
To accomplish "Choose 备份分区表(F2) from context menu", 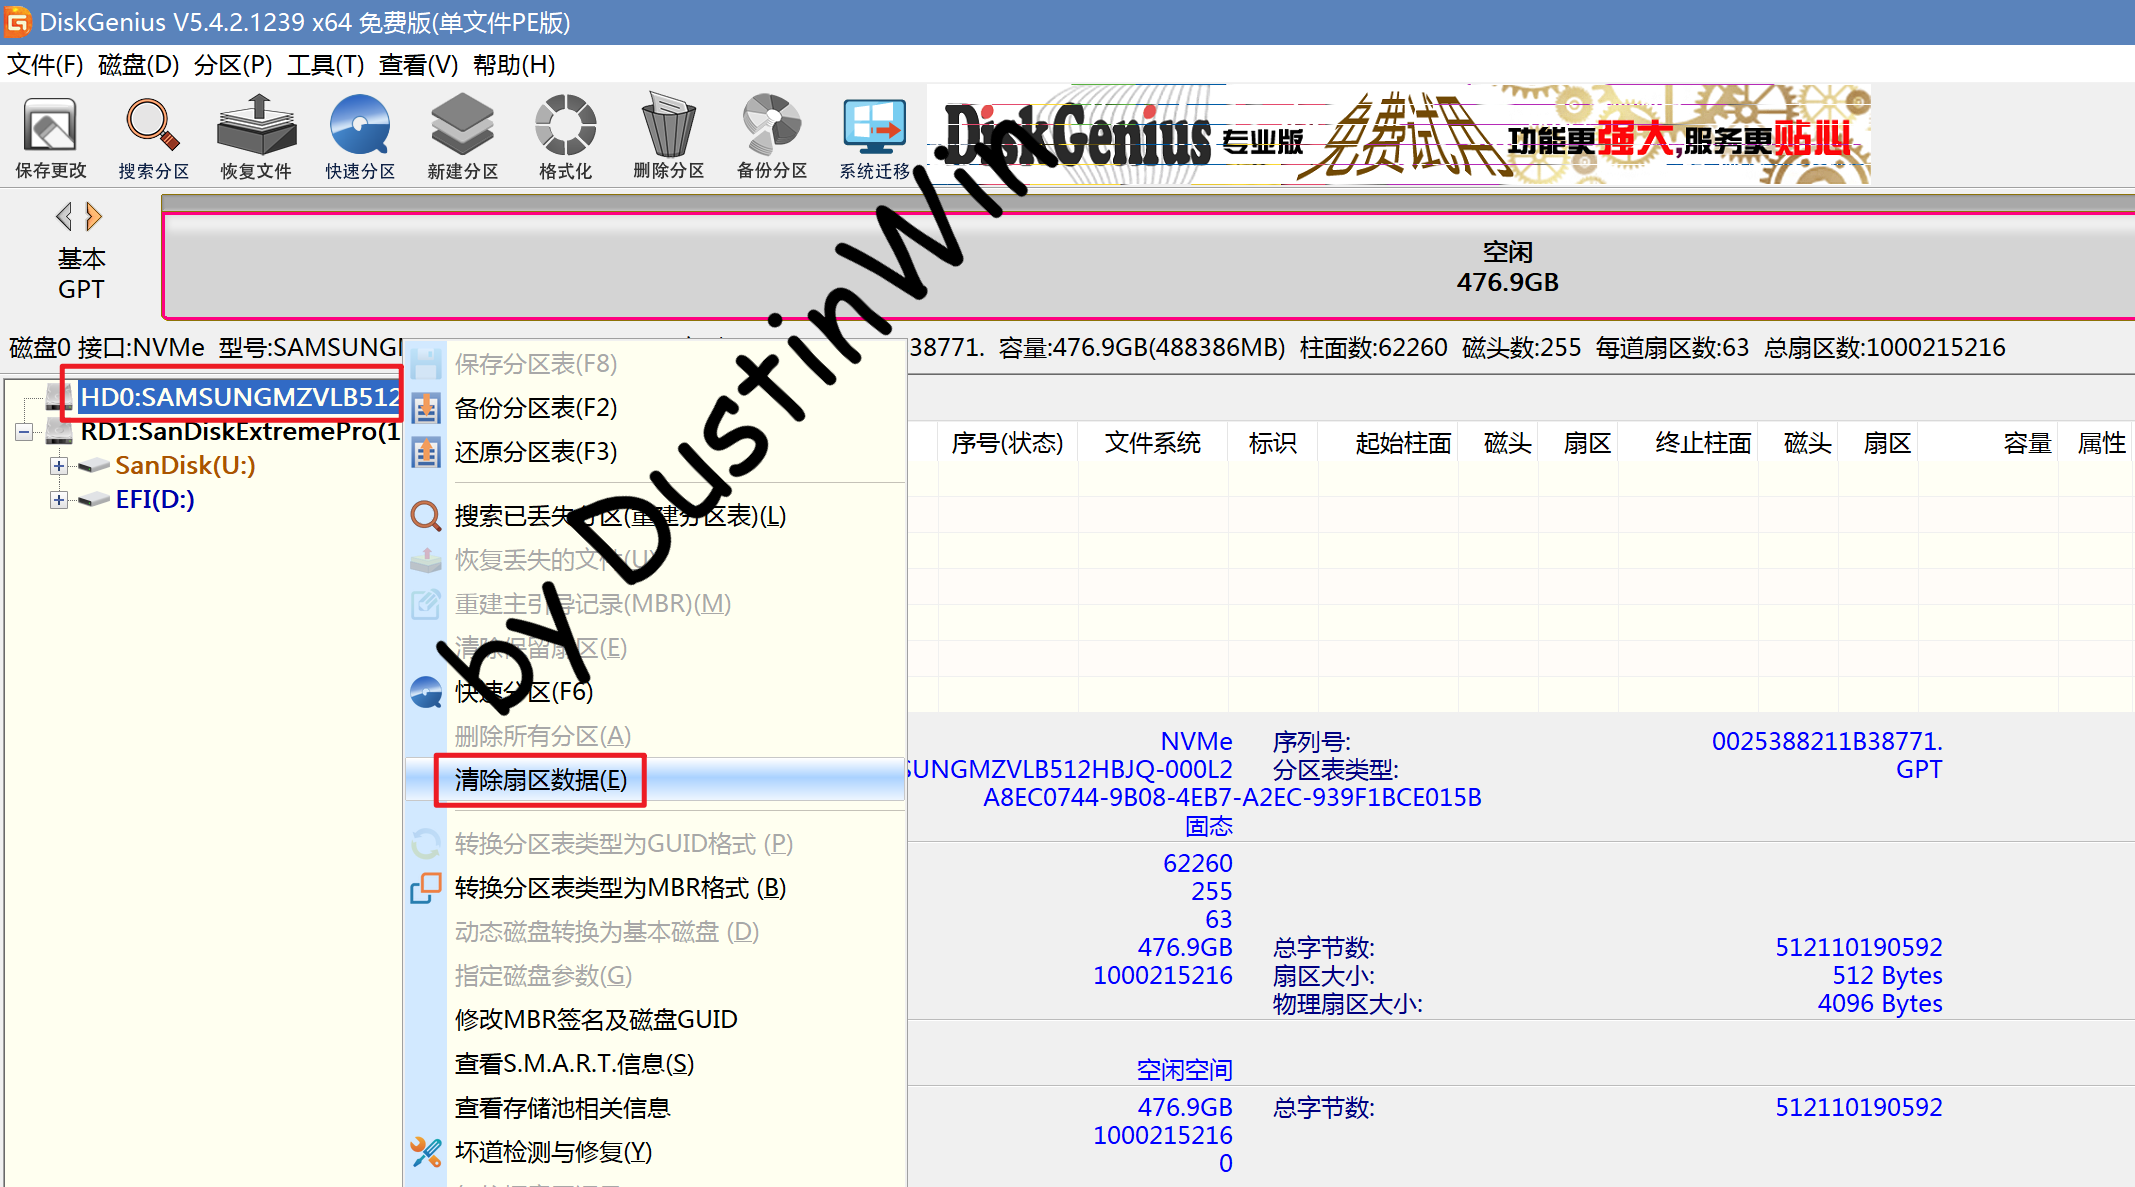I will click(655, 408).
